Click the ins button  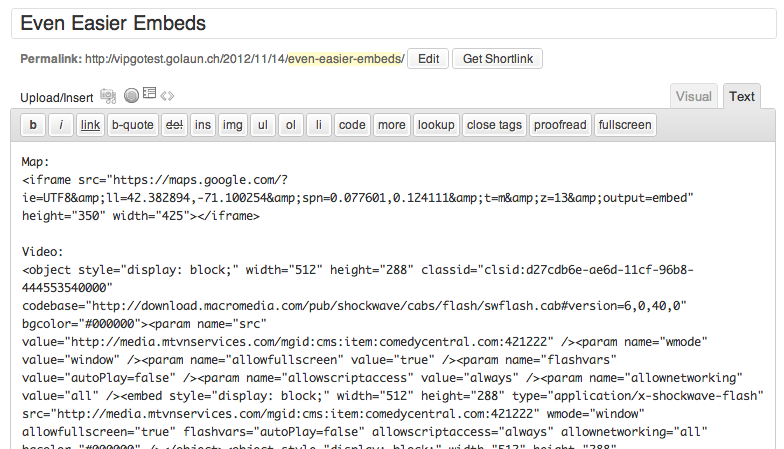pyautogui.click(x=202, y=124)
